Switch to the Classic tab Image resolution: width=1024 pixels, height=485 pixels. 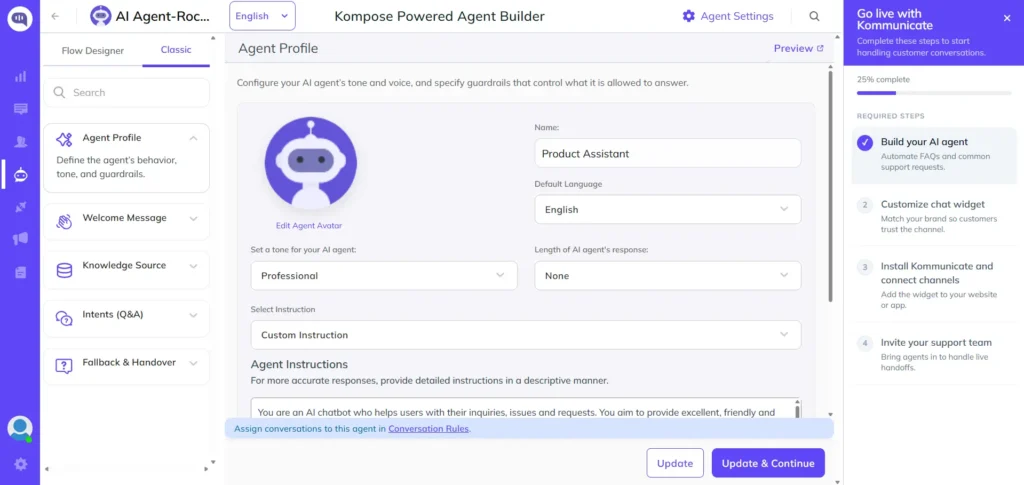(176, 50)
